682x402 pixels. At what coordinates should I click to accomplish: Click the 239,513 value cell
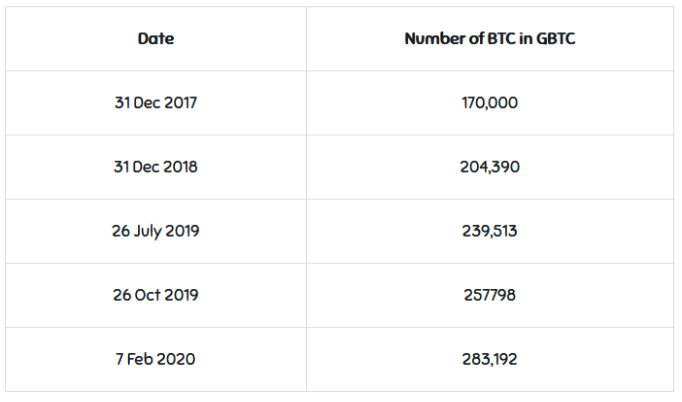coord(490,231)
